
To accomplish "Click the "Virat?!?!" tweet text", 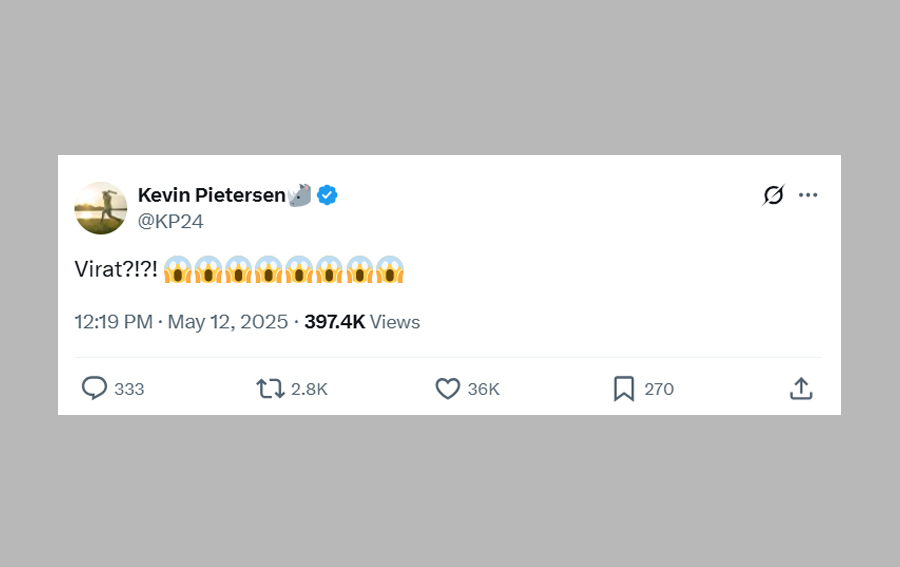I will (x=116, y=270).
